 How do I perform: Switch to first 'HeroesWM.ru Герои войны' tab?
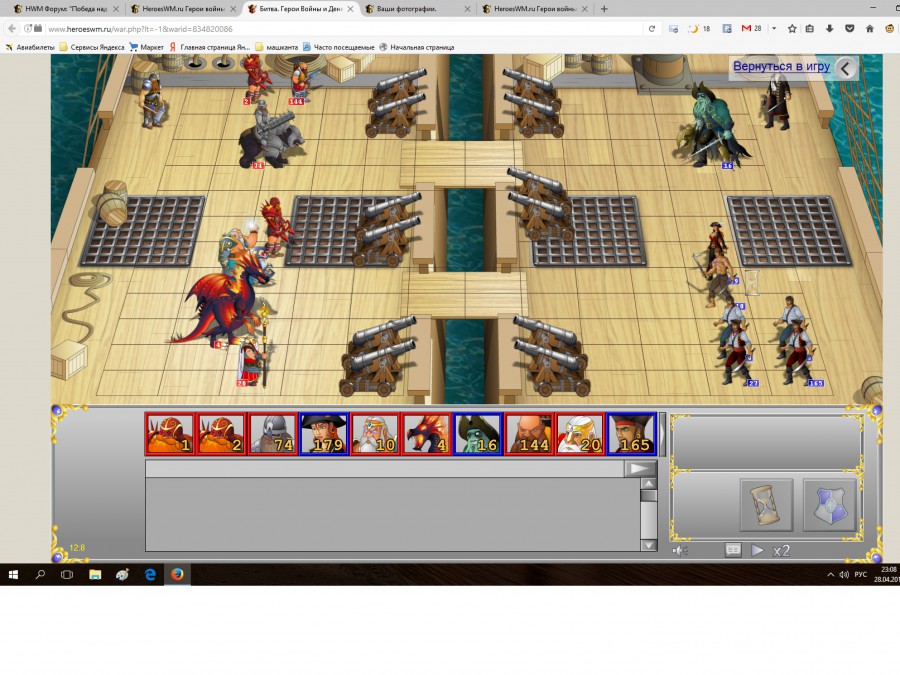(183, 9)
